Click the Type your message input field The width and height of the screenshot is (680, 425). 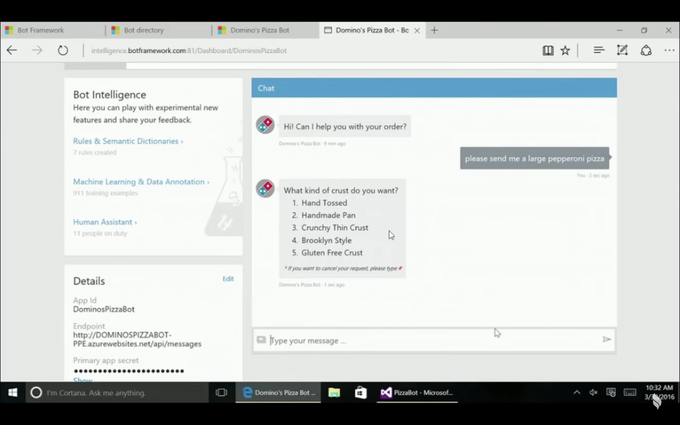pyautogui.click(x=434, y=340)
